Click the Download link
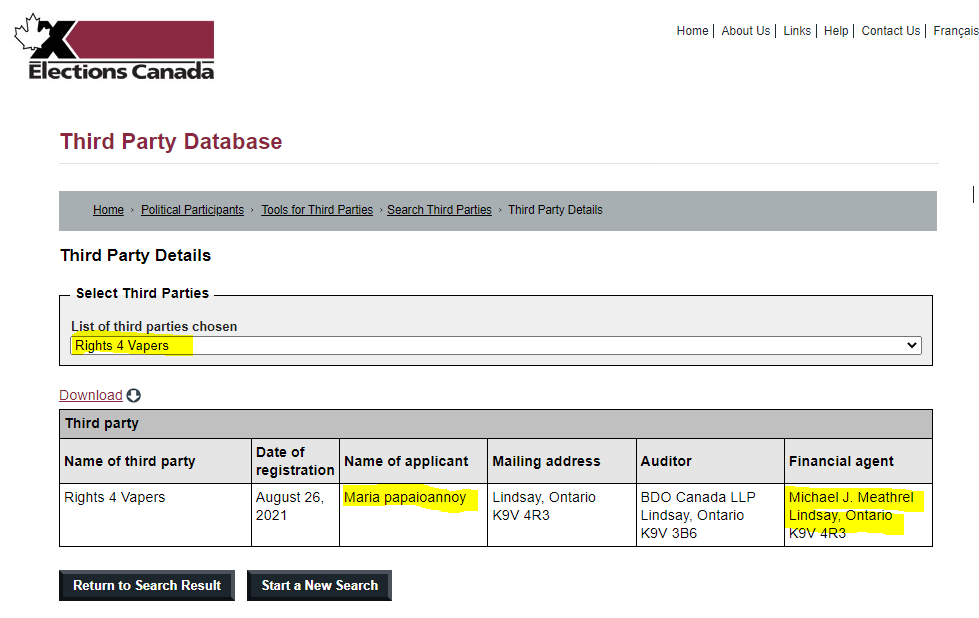Image resolution: width=979 pixels, height=618 pixels. [91, 395]
